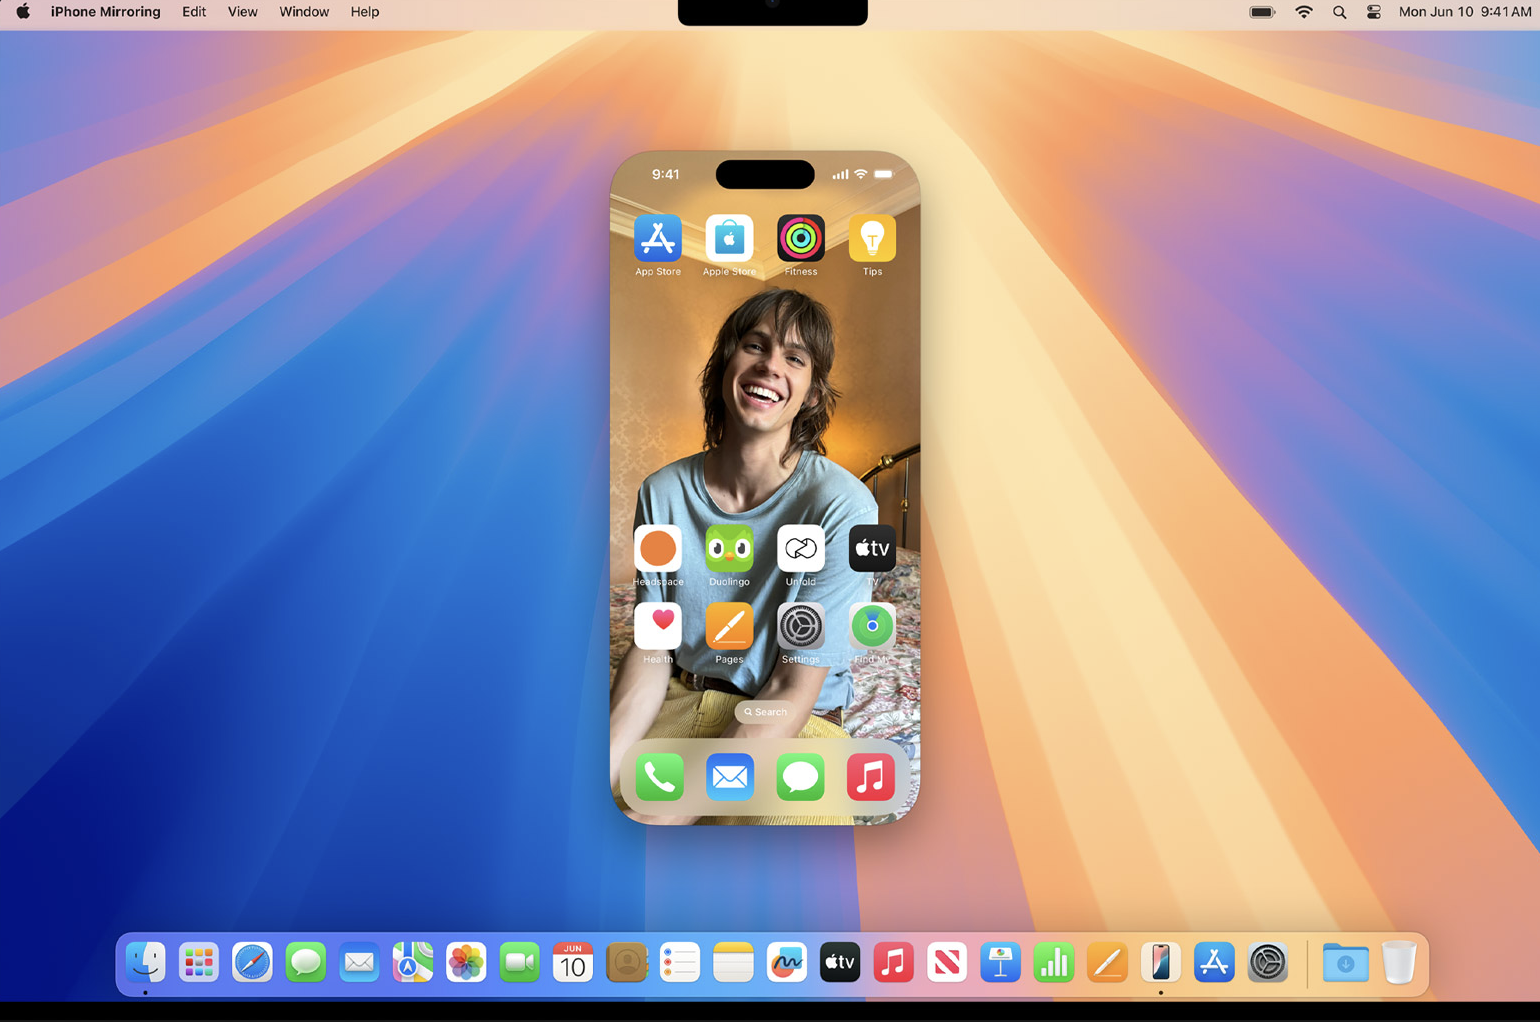Open Maps from the Mac Dock
Image resolution: width=1540 pixels, height=1022 pixels.
point(413,963)
